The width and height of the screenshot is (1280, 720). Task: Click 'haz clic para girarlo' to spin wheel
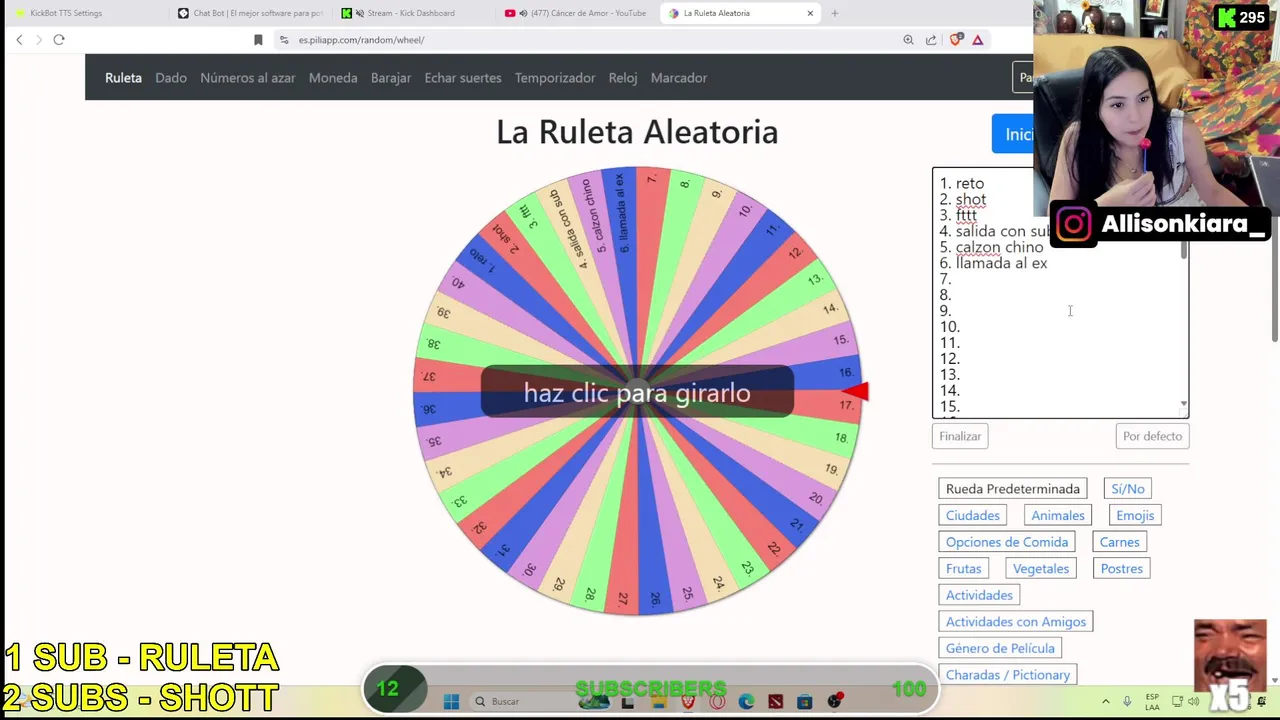(637, 392)
